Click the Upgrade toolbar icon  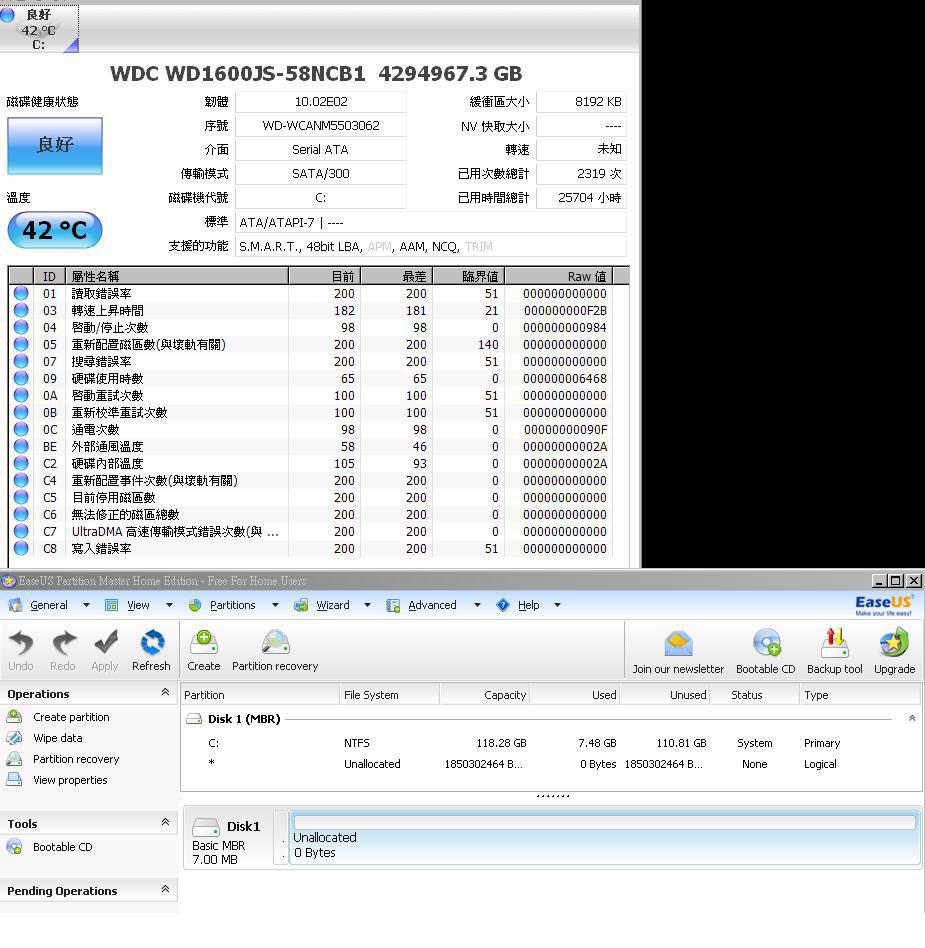(894, 643)
